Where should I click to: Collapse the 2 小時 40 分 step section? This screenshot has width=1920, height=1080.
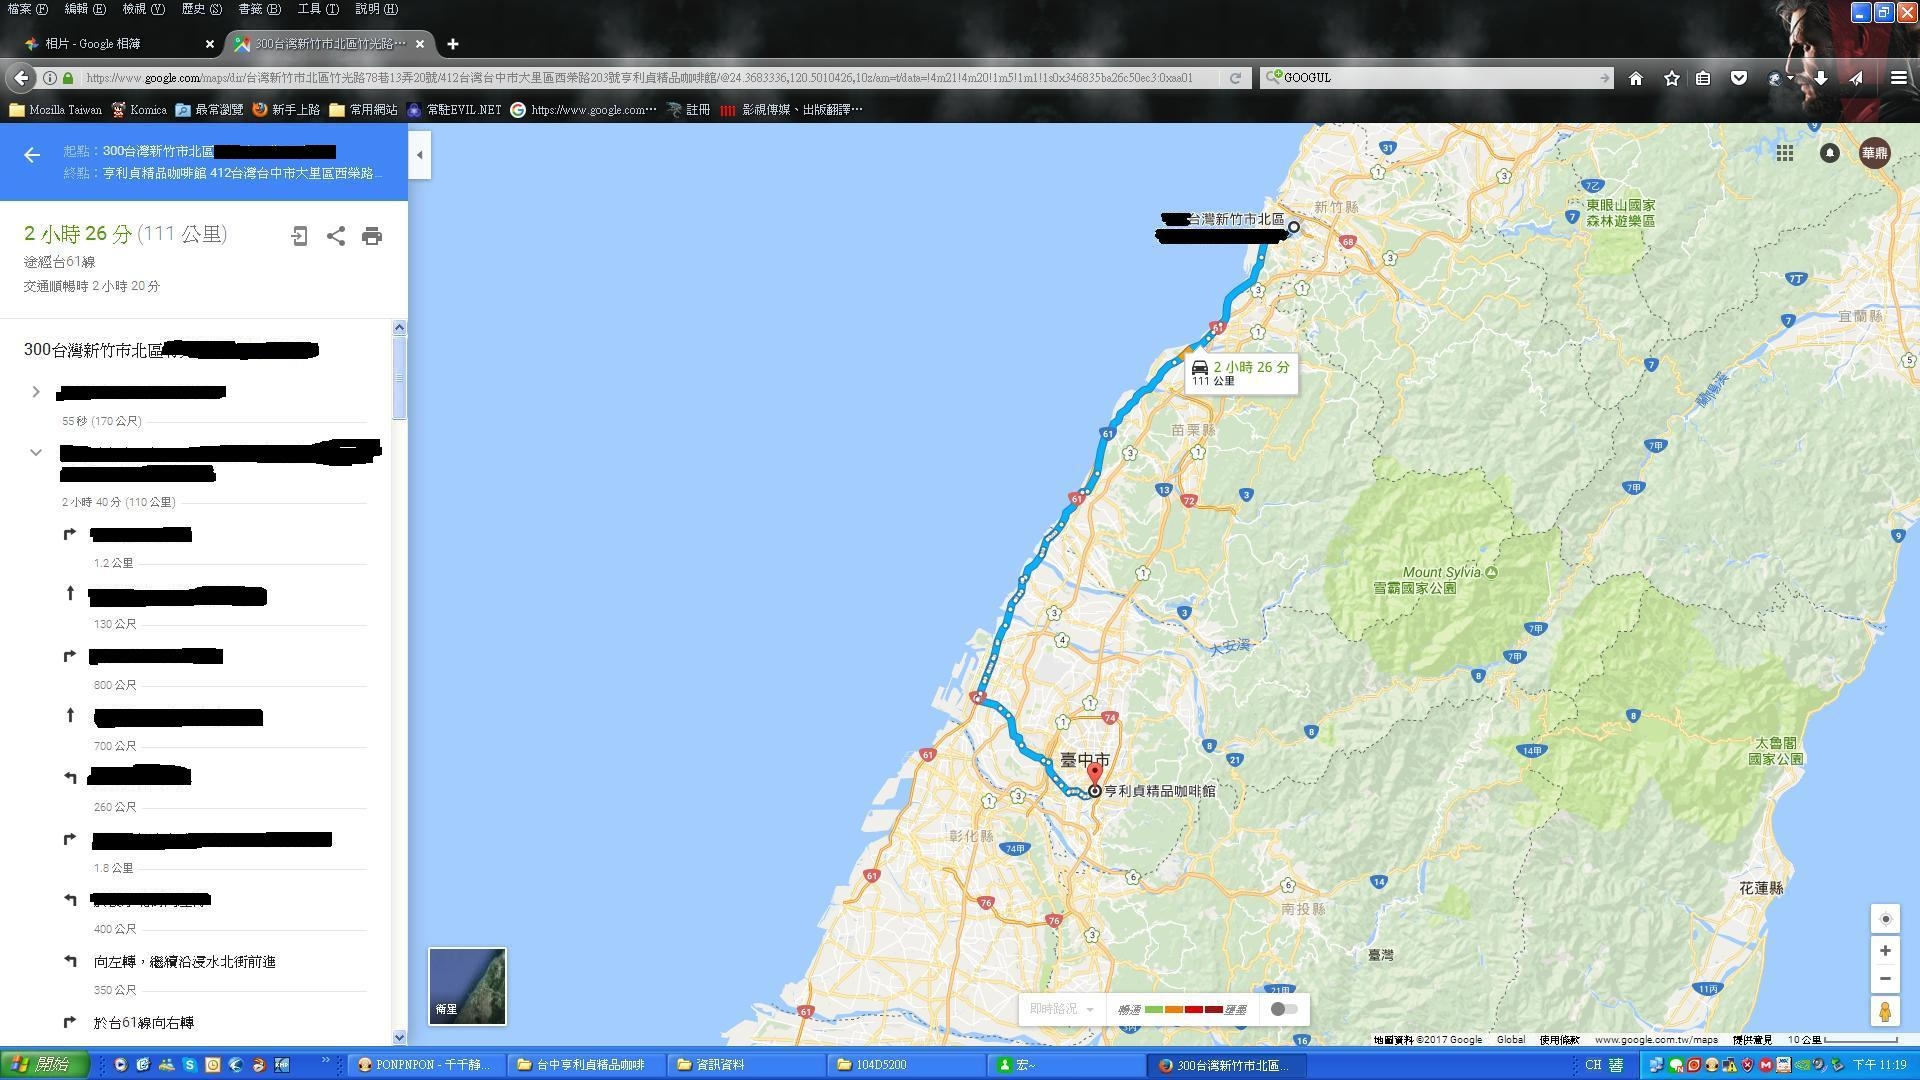[x=36, y=453]
